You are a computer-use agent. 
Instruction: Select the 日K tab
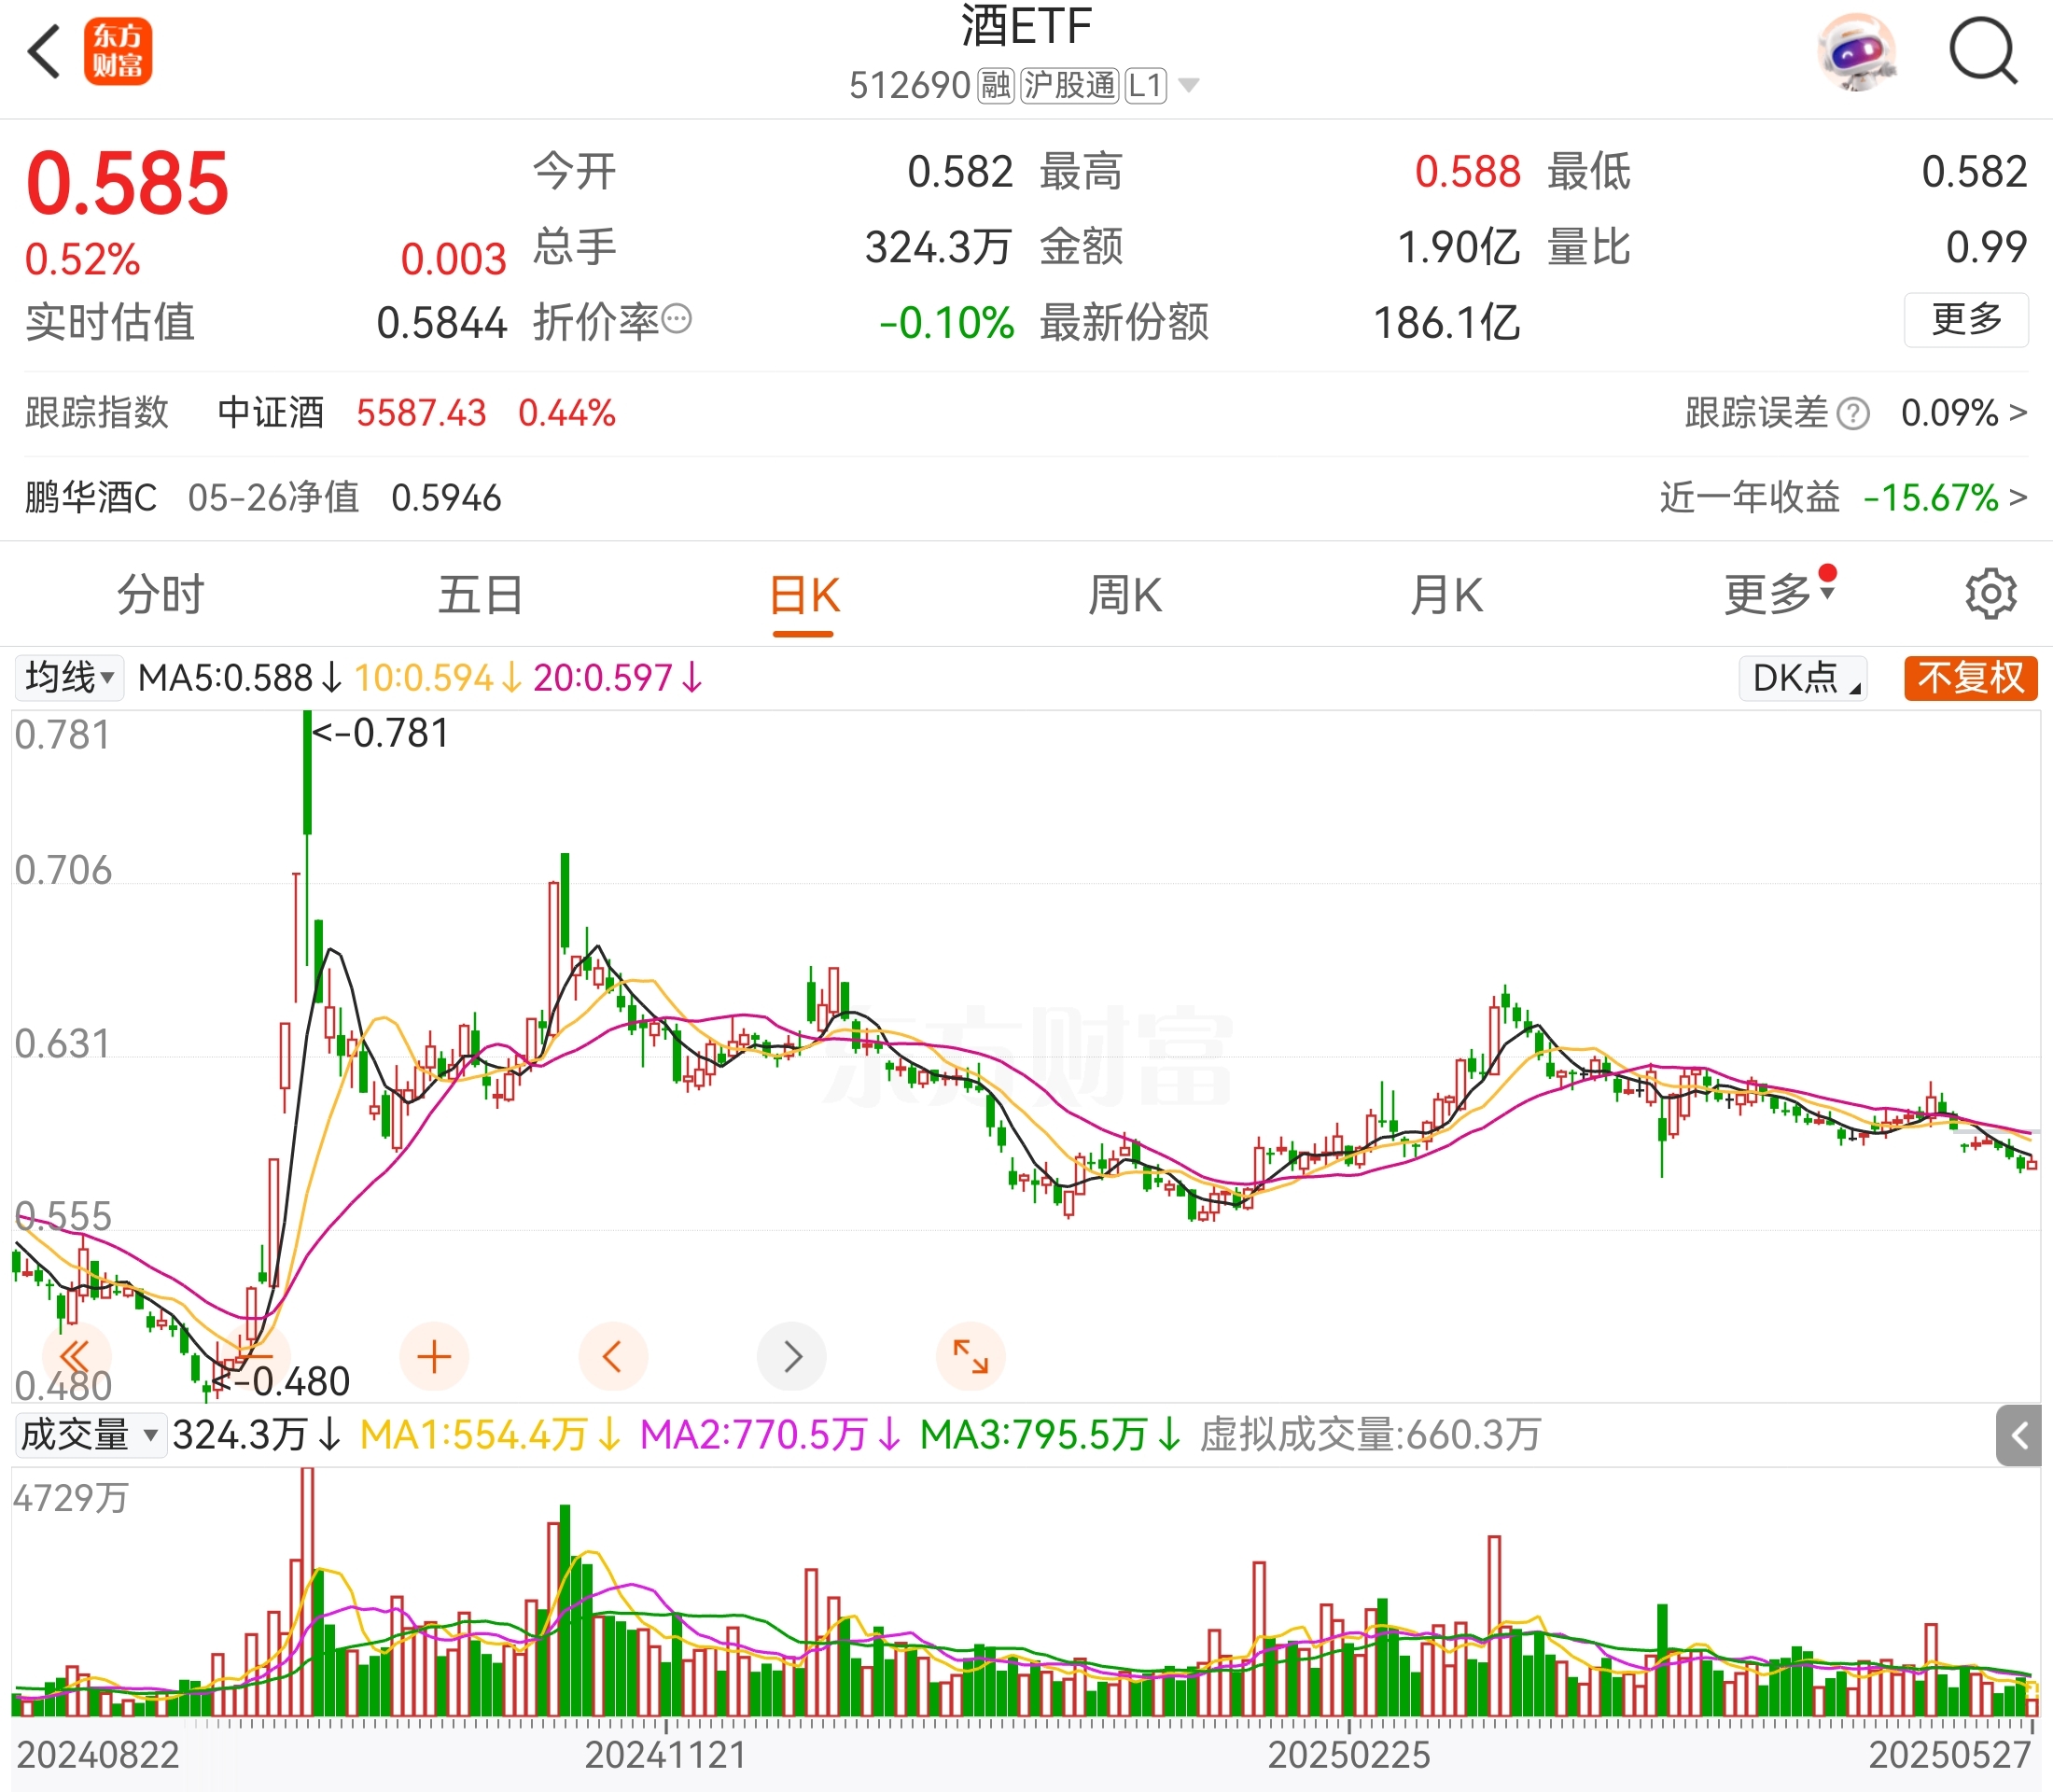pos(803,597)
